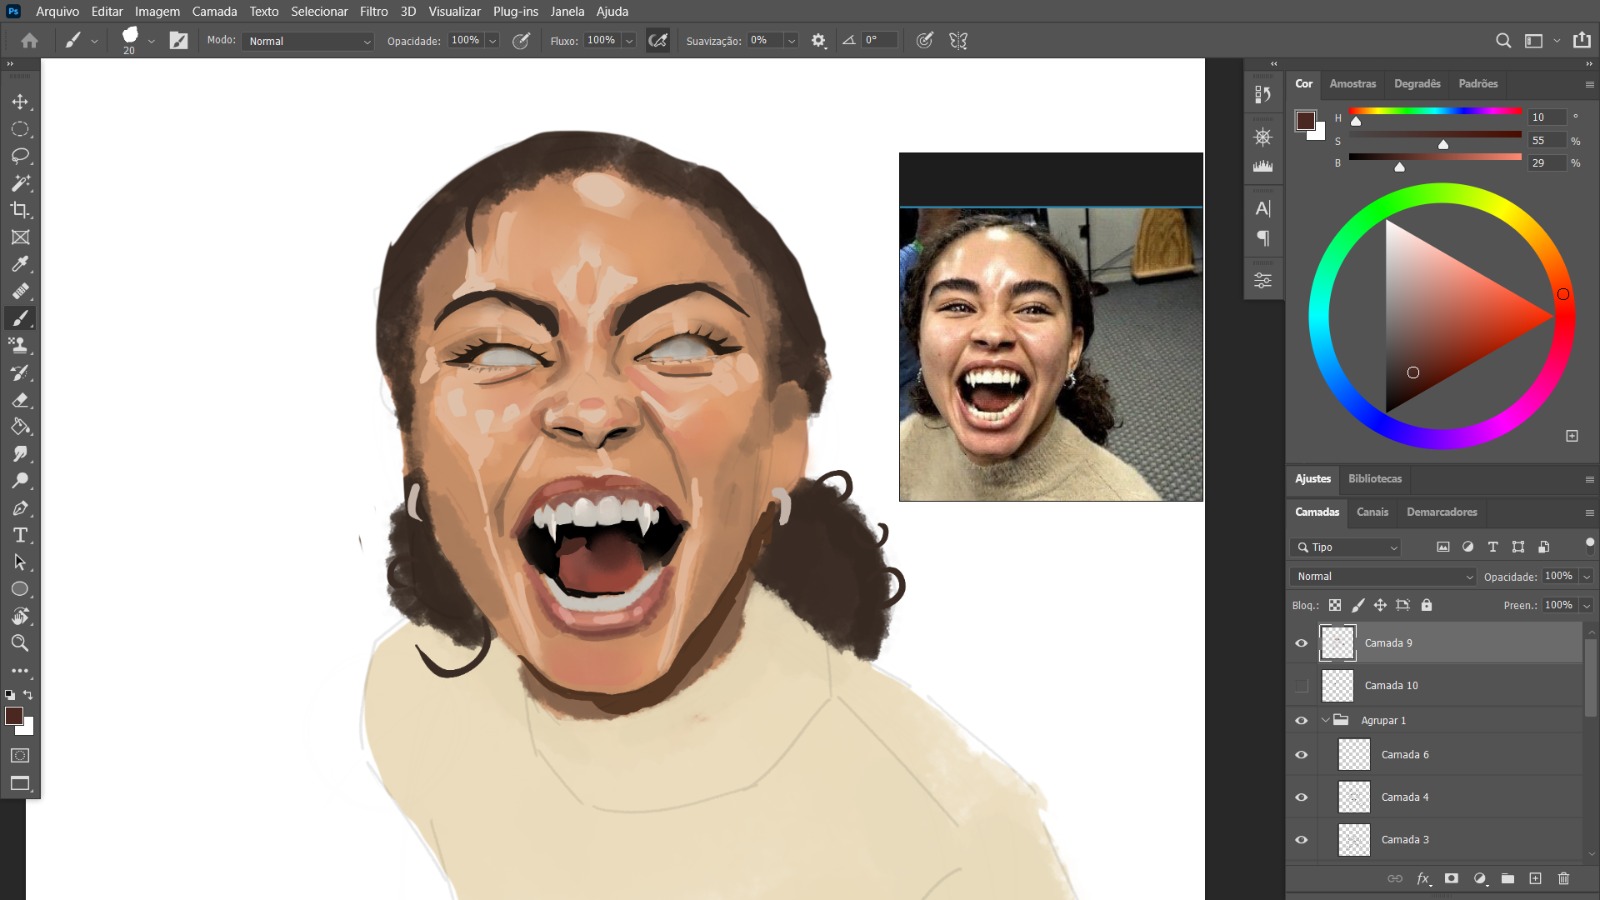Click the delete layer trash icon
The width and height of the screenshot is (1600, 900).
1564,879
